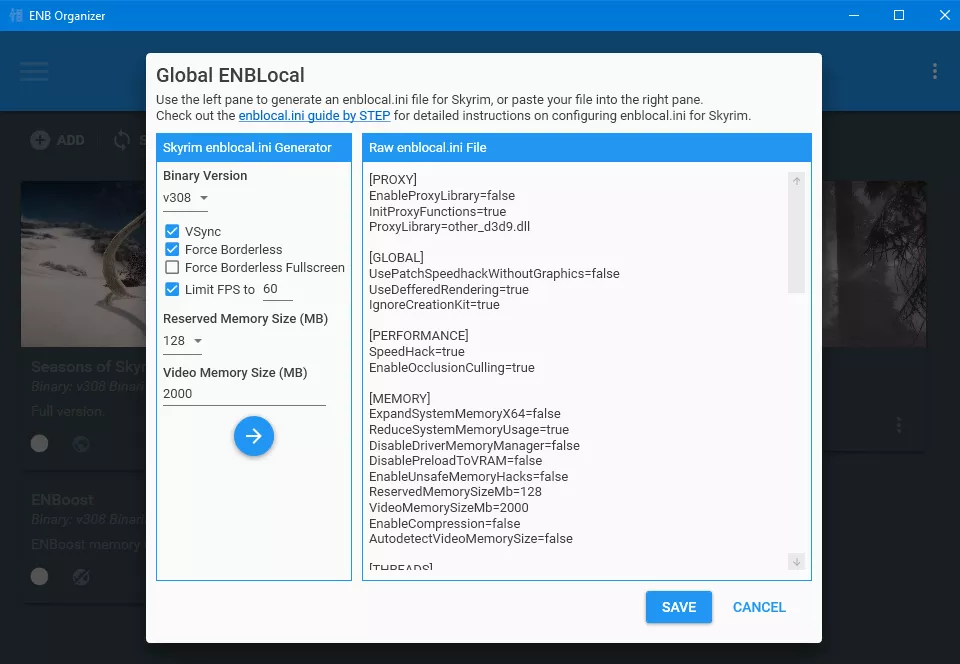Click the [MEMORY] section header text
Screen dimensions: 960x664
(399, 398)
